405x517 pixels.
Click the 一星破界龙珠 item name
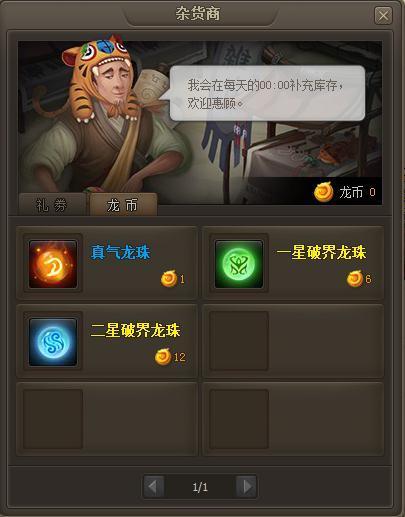pos(321,252)
